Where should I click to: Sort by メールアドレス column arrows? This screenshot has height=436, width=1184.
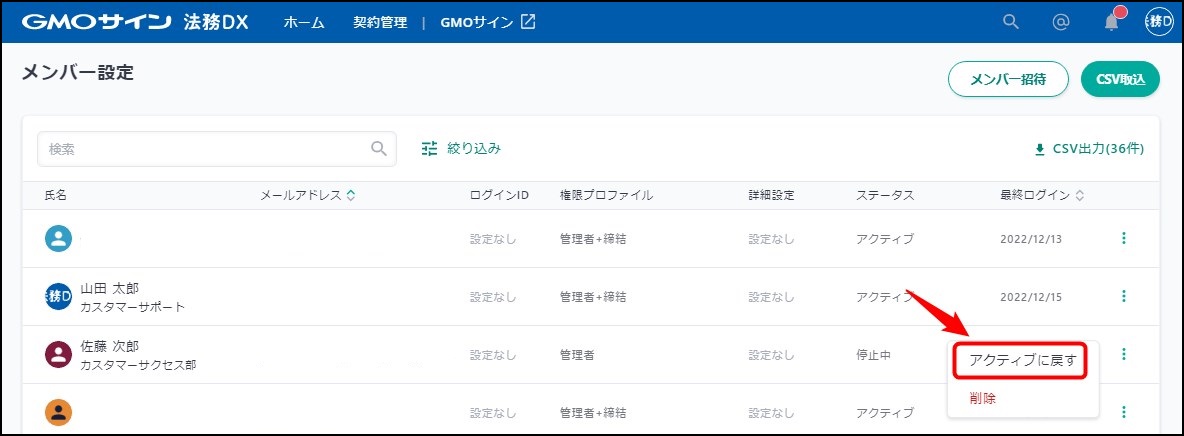pyautogui.click(x=351, y=195)
